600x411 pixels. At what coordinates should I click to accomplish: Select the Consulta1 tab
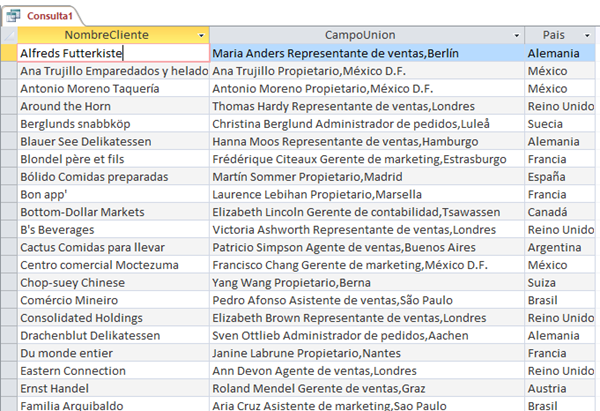point(42,16)
